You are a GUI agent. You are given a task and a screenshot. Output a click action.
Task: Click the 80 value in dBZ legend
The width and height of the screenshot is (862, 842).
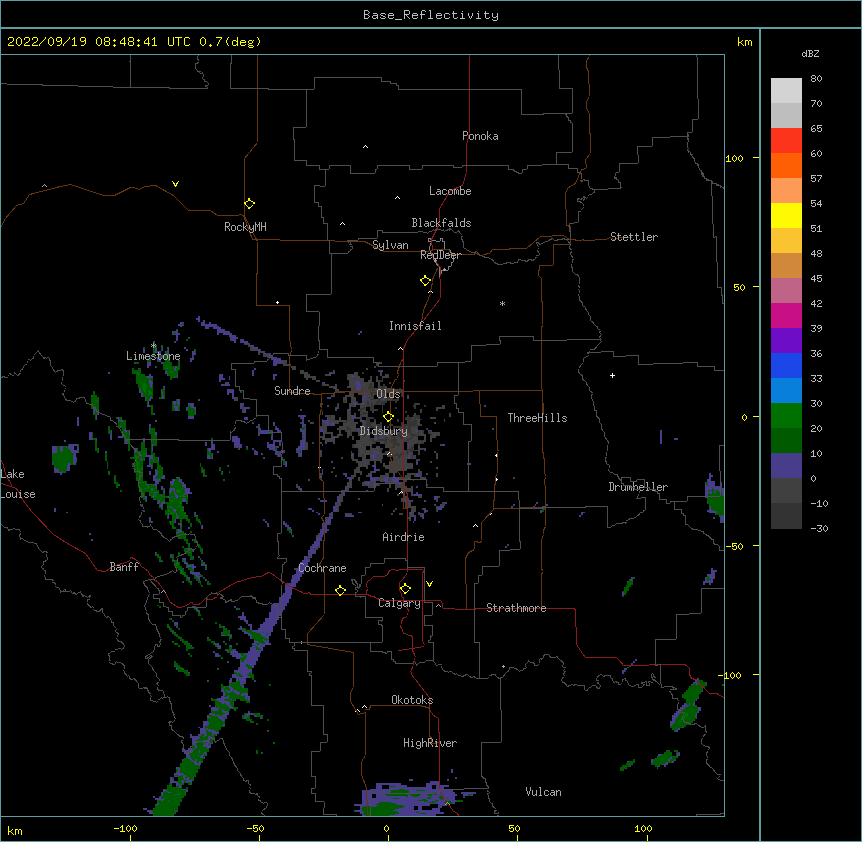[816, 79]
